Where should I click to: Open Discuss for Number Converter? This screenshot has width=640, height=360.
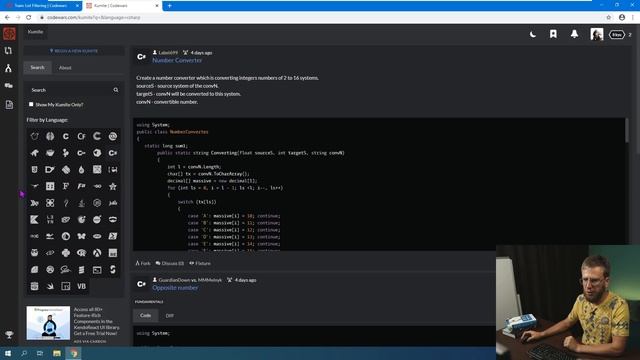[x=170, y=263]
